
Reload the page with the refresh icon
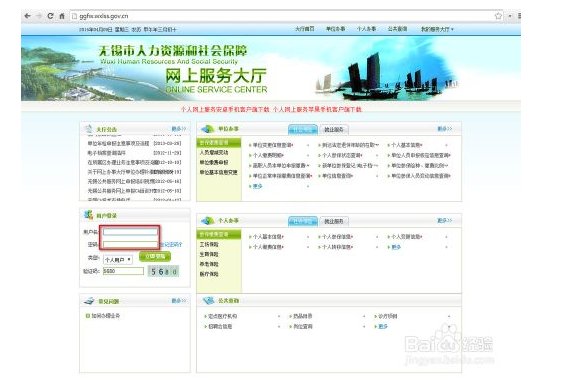click(50, 16)
